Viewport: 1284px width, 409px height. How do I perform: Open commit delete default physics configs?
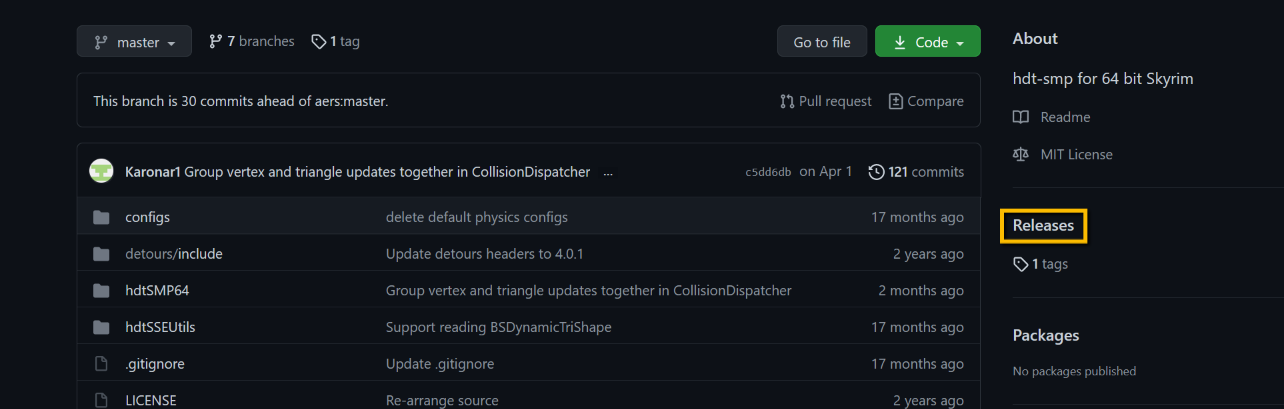pyautogui.click(x=477, y=217)
